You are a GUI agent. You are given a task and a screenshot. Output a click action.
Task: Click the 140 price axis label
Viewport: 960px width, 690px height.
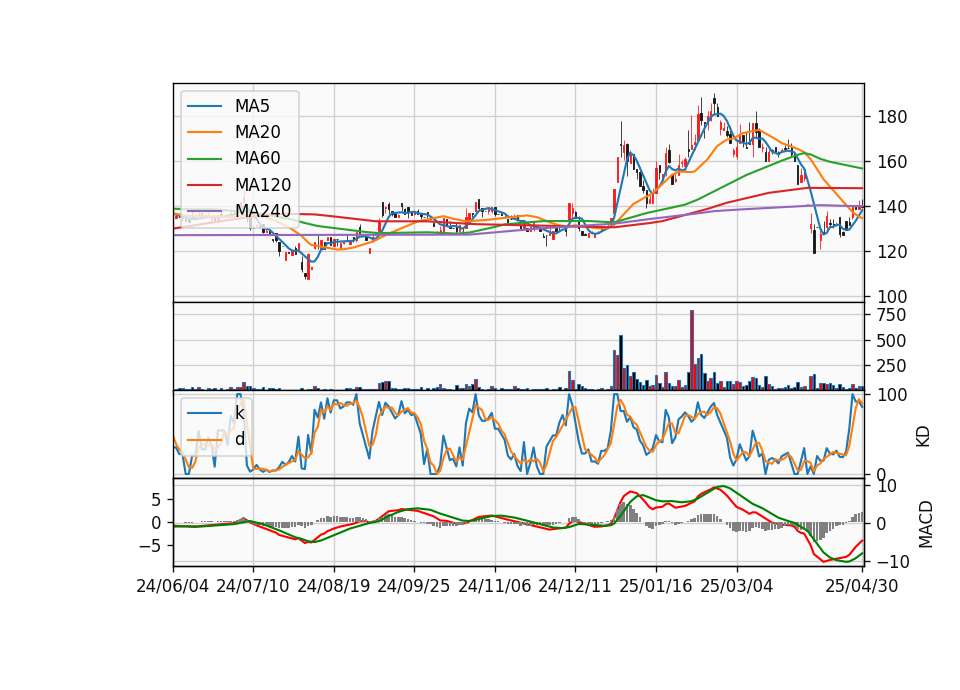click(x=892, y=207)
